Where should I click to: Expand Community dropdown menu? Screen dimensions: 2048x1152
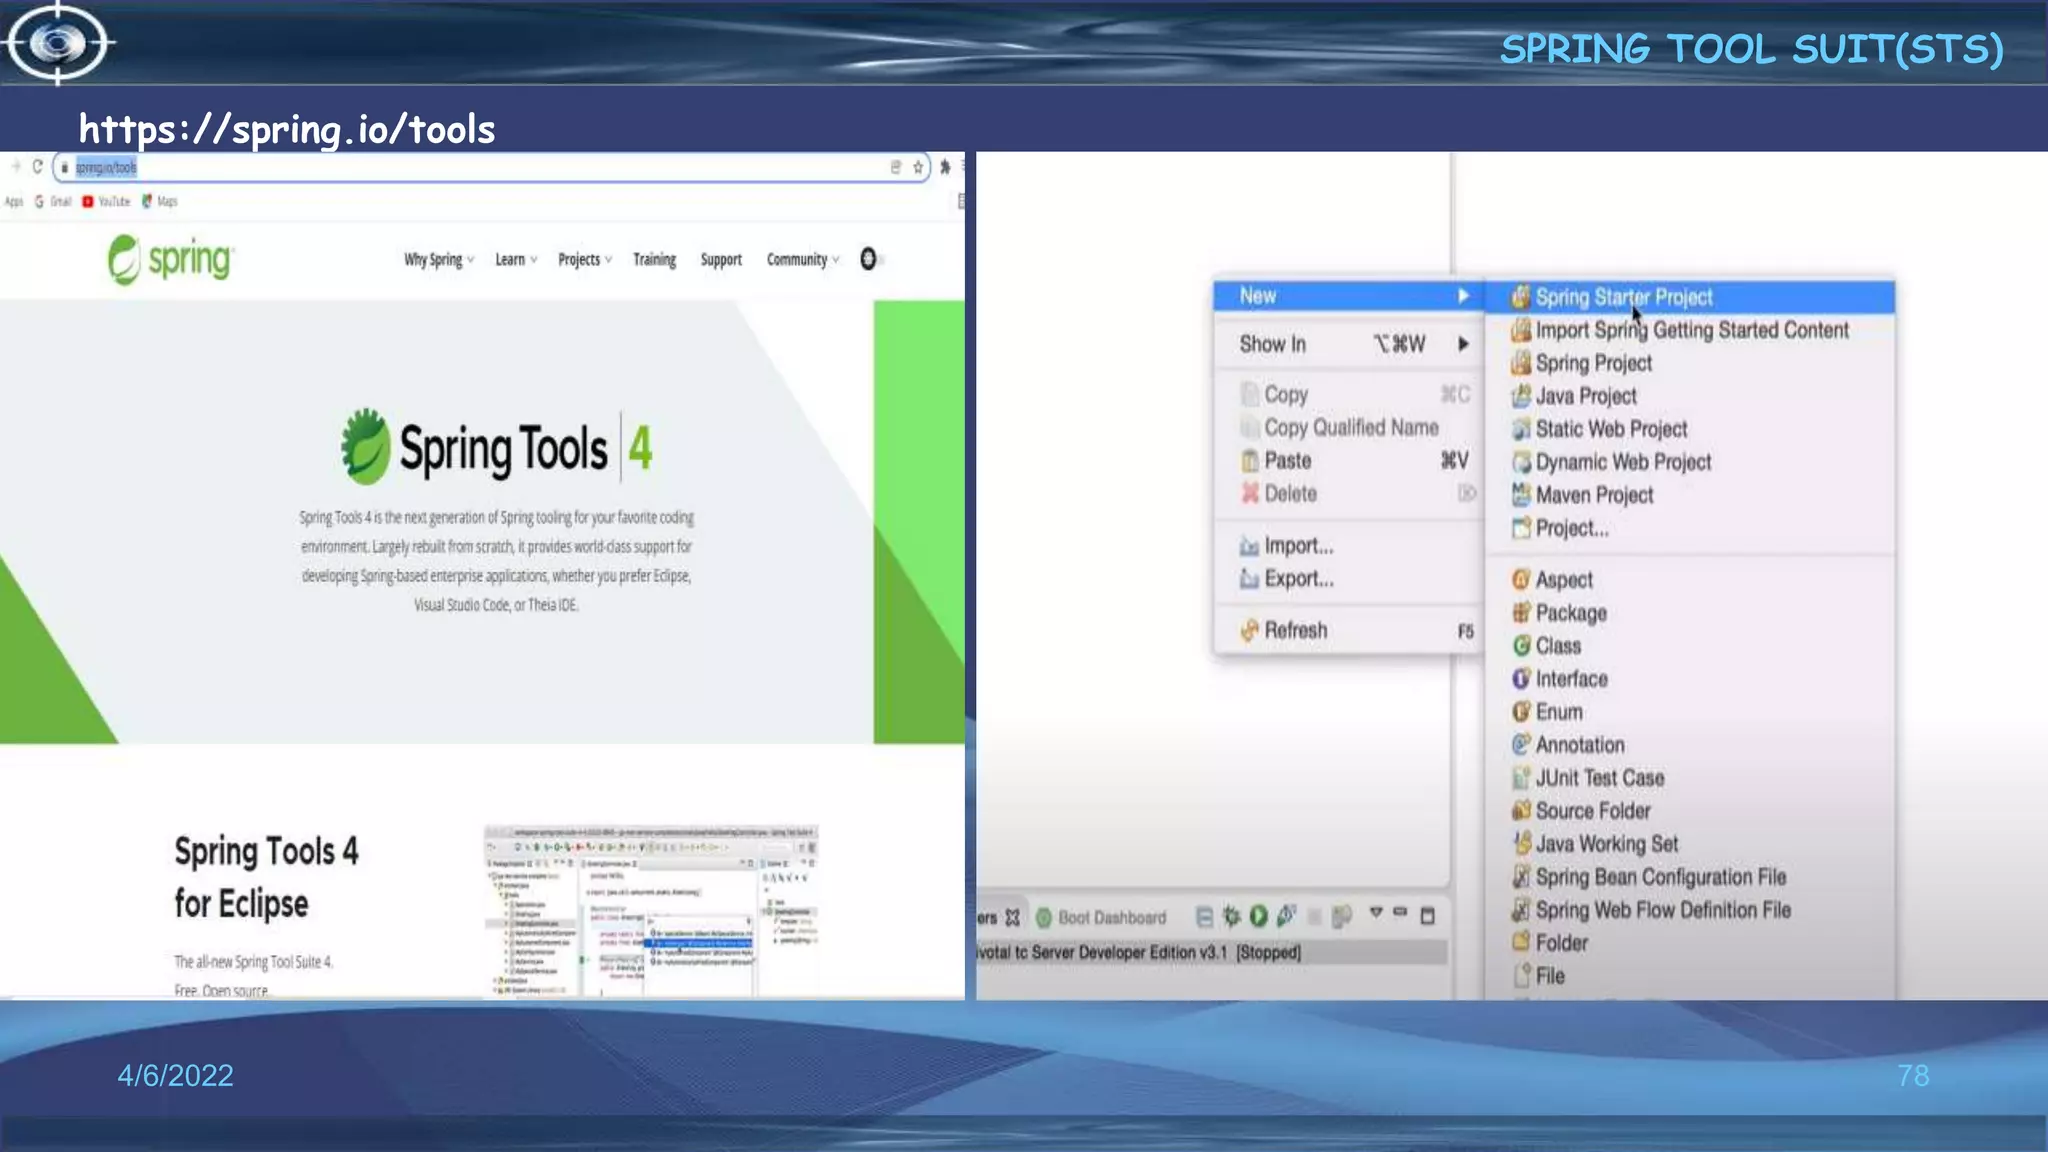pyautogui.click(x=803, y=260)
